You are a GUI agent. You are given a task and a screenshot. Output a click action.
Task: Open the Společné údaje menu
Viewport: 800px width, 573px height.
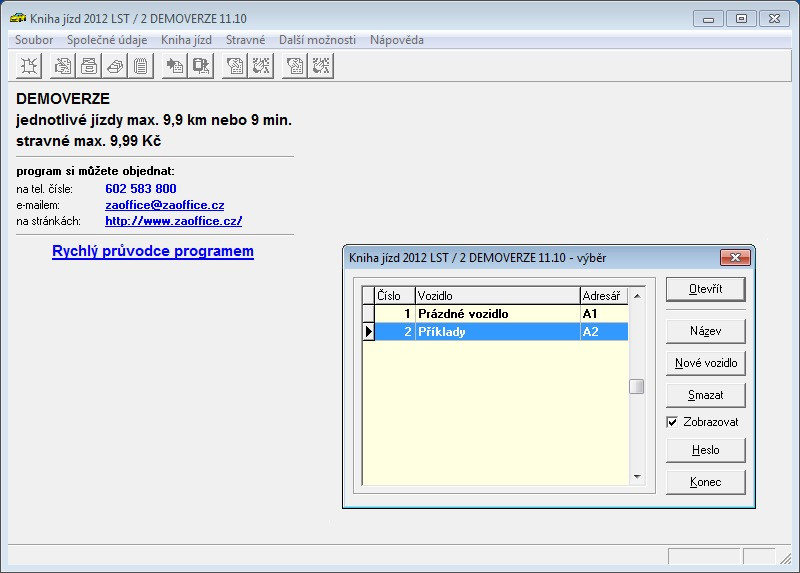coord(107,40)
